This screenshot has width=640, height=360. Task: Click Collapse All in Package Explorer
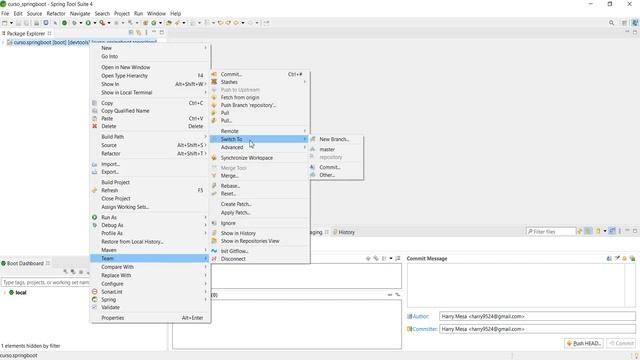point(131,33)
